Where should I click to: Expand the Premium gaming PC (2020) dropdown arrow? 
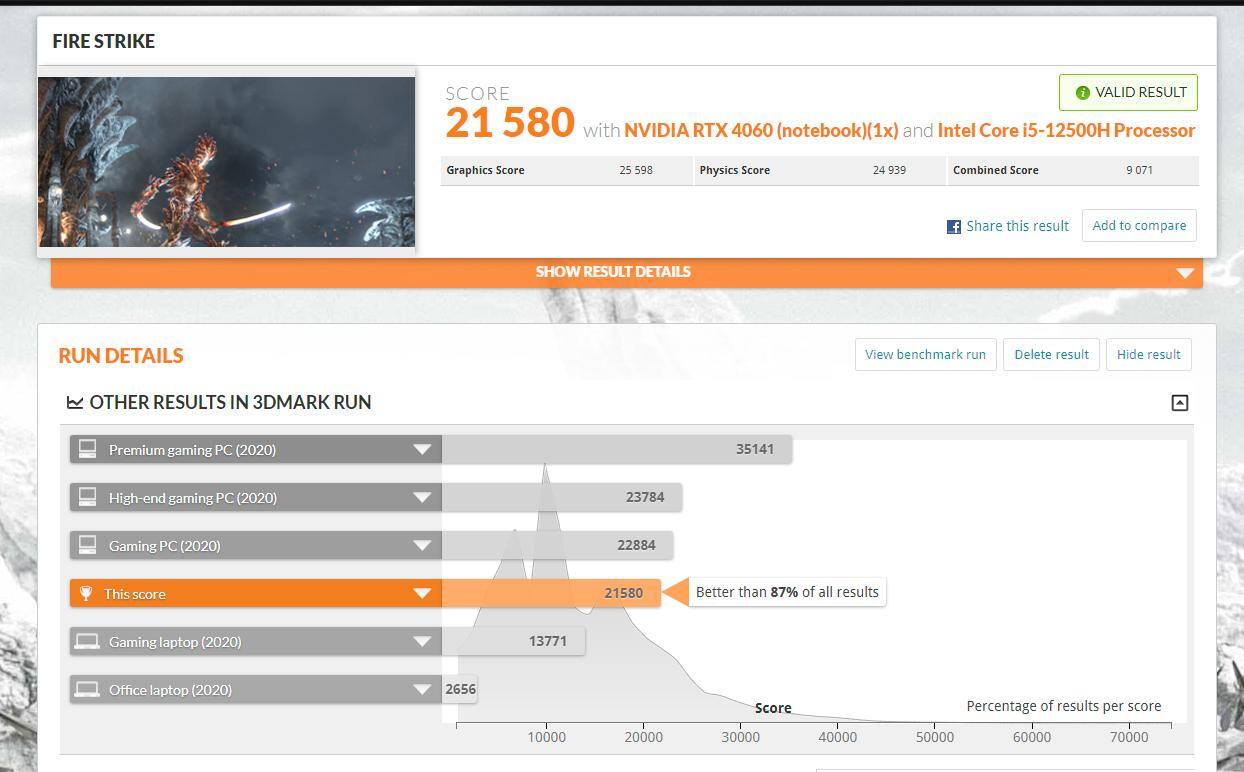point(422,450)
